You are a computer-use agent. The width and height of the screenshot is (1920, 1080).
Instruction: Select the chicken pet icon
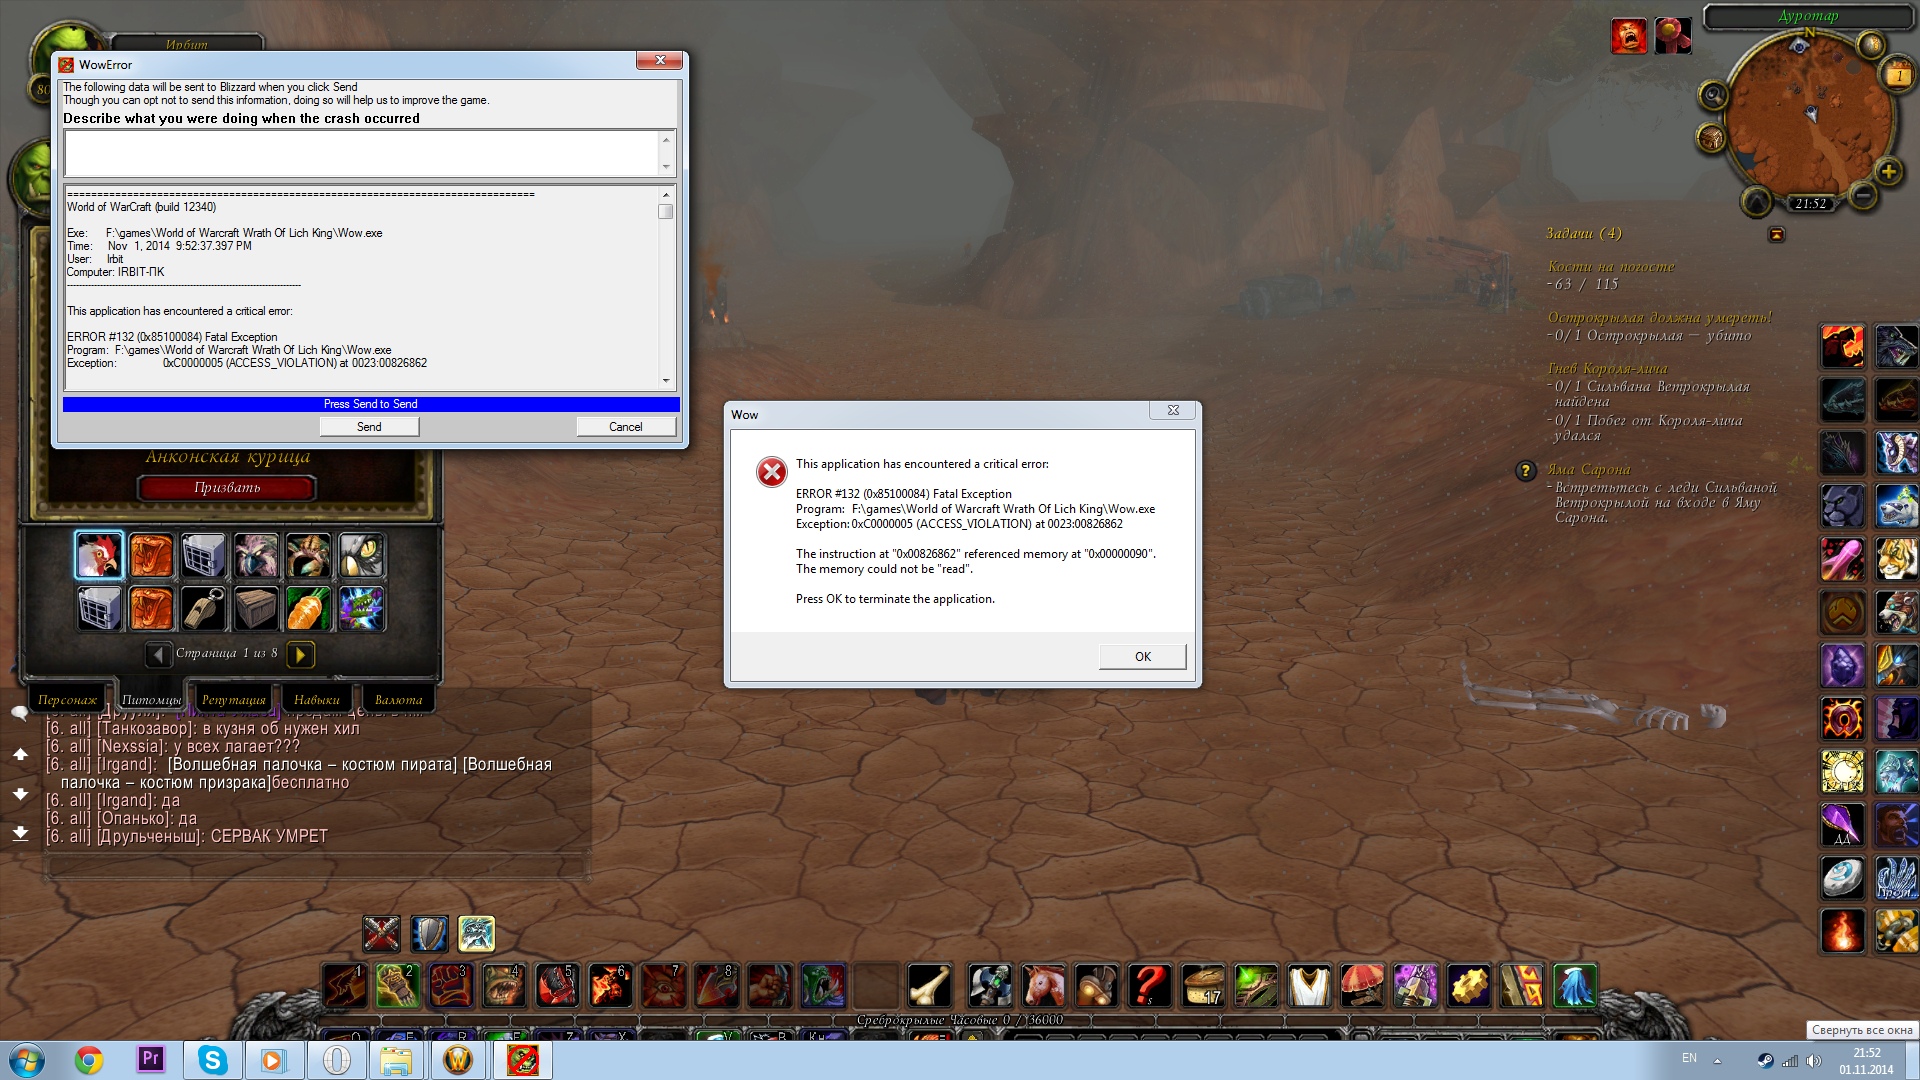pos(99,556)
